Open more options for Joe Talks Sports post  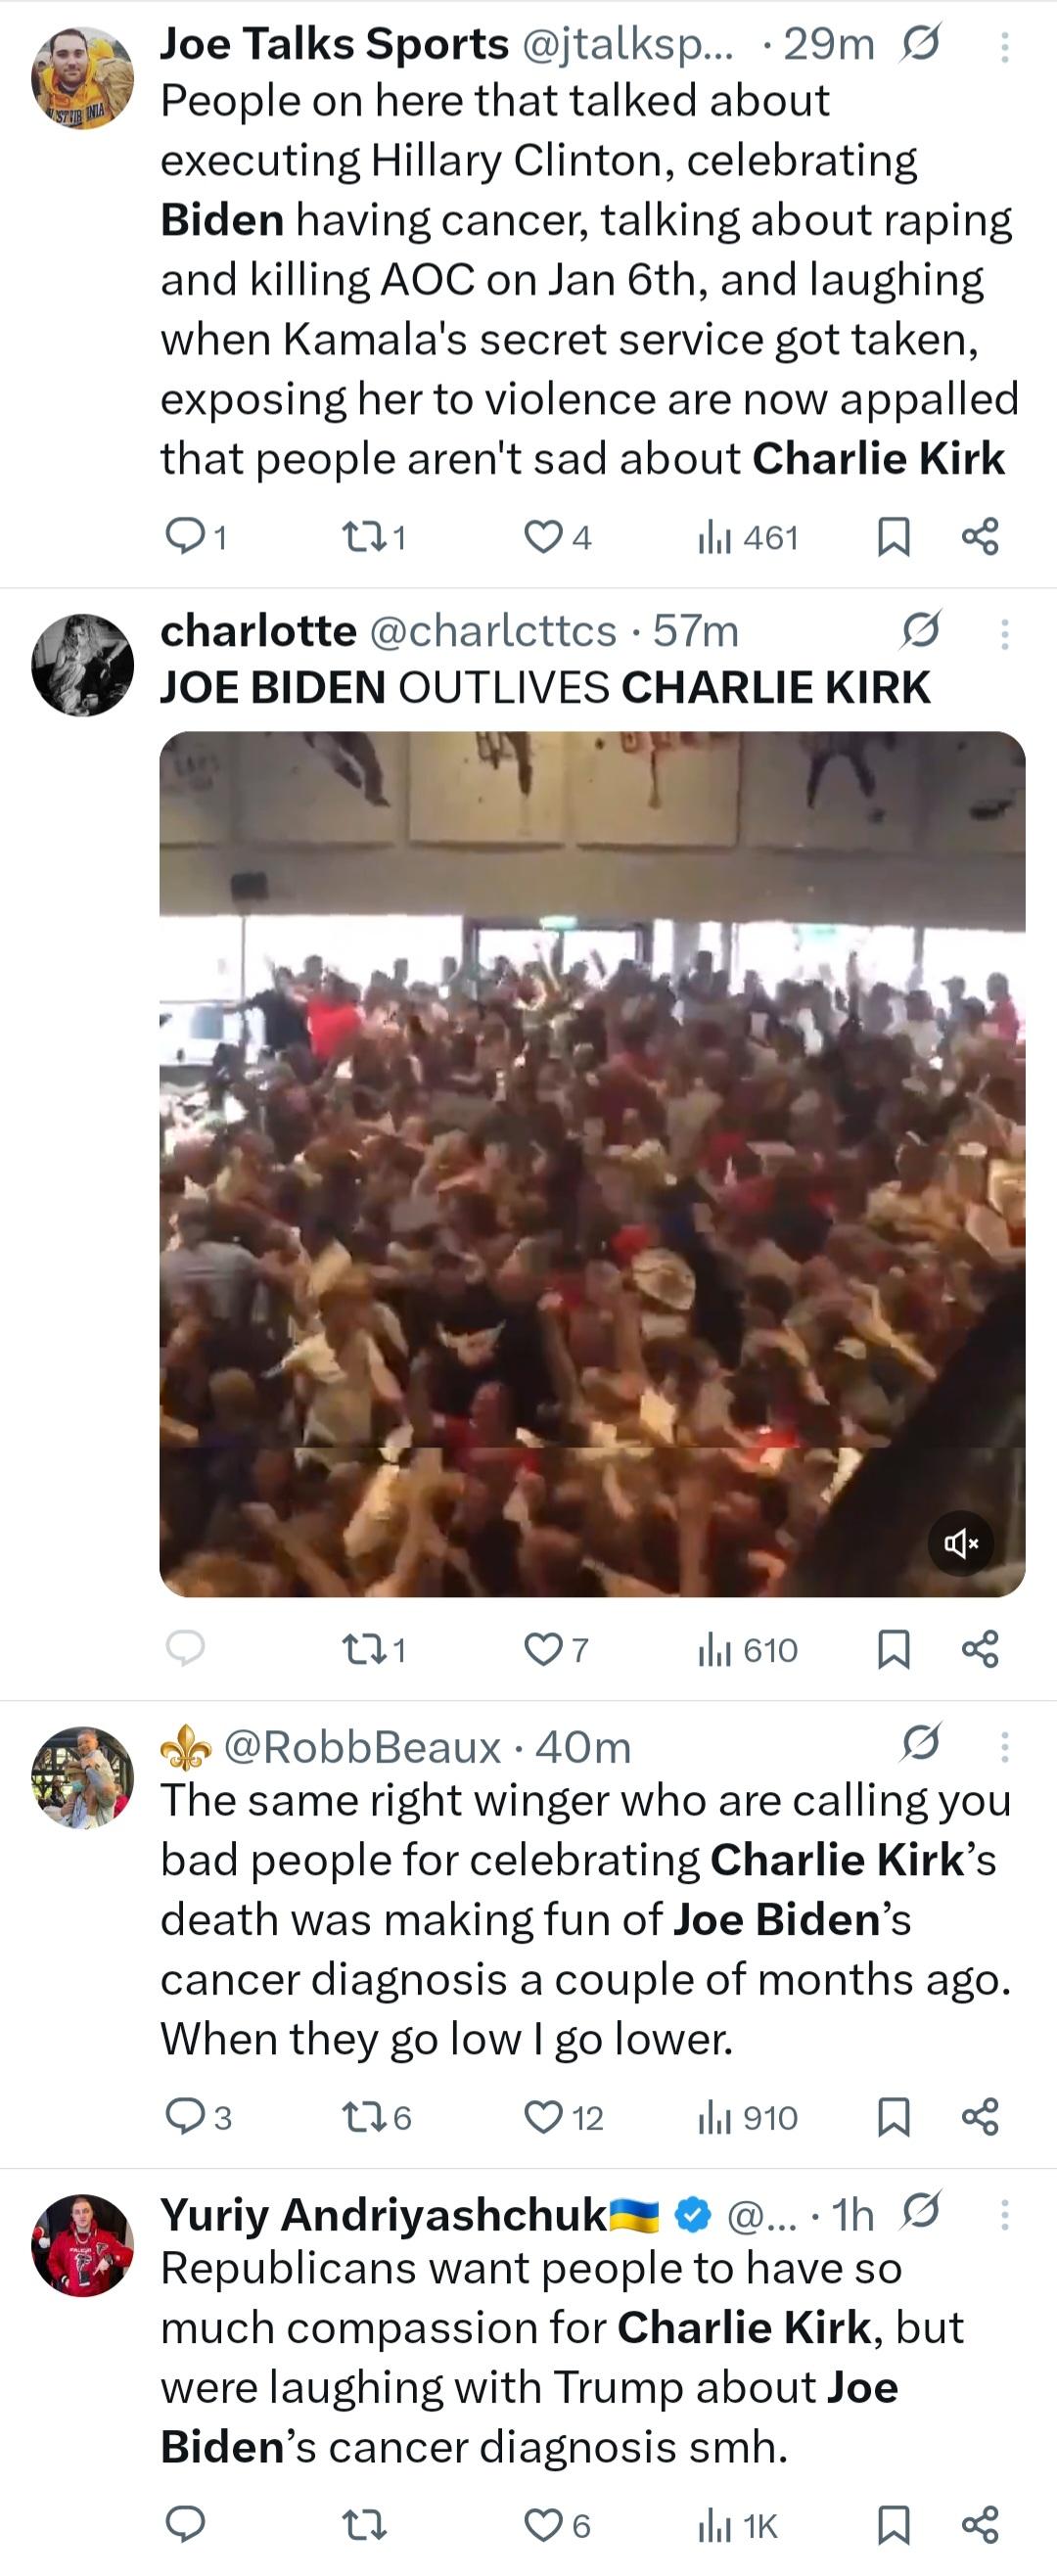point(1005,46)
